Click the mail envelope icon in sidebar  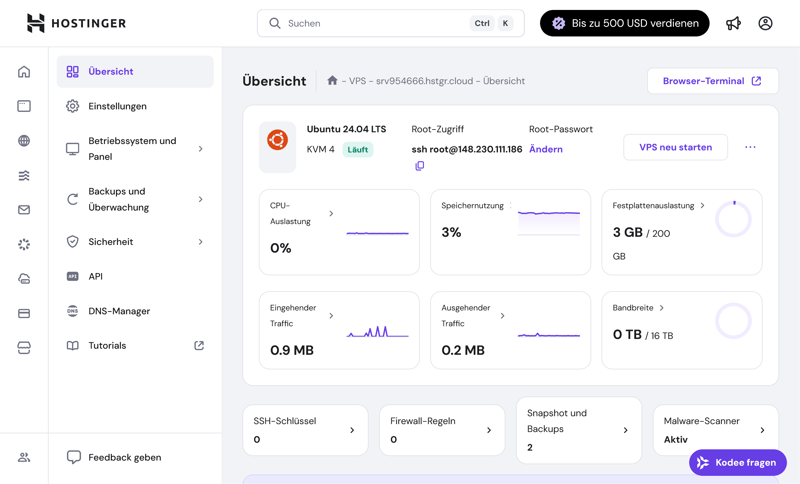click(x=24, y=210)
